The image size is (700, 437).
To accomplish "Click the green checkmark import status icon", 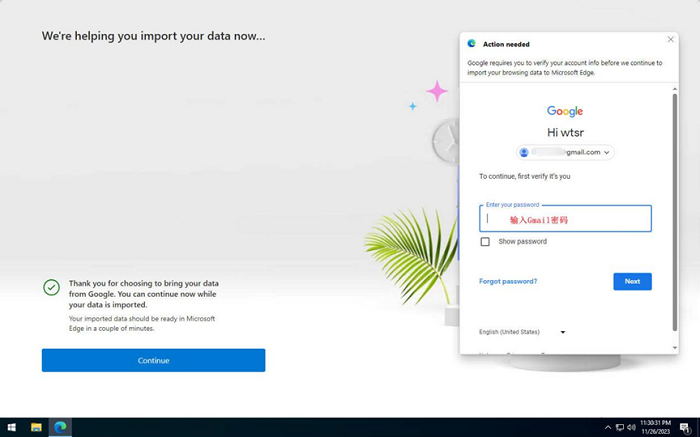I will pyautogui.click(x=51, y=287).
